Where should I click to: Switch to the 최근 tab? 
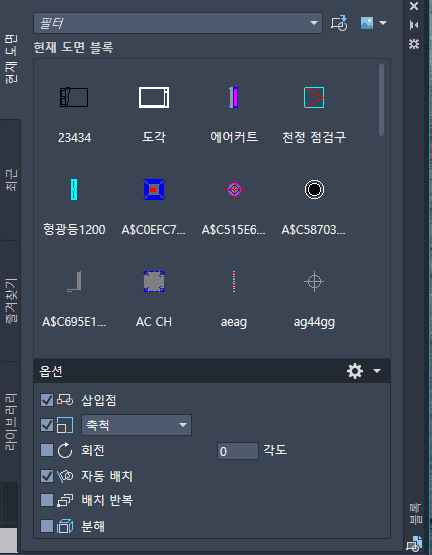click(11, 180)
